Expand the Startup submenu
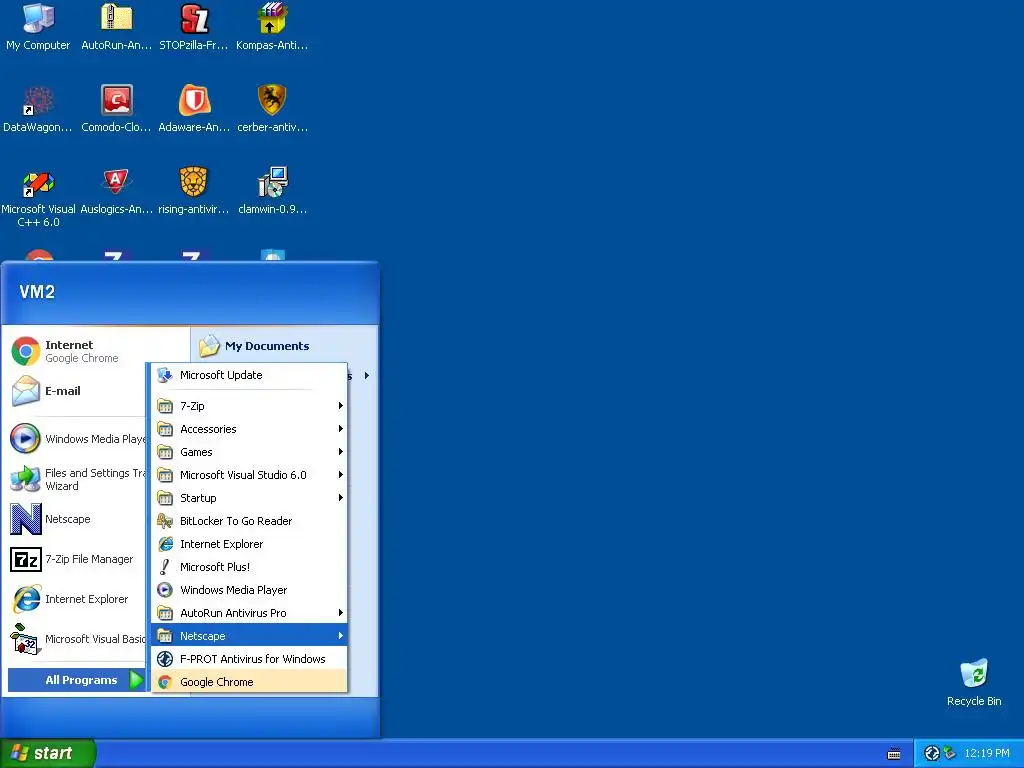Image resolution: width=1024 pixels, height=768 pixels. click(249, 498)
